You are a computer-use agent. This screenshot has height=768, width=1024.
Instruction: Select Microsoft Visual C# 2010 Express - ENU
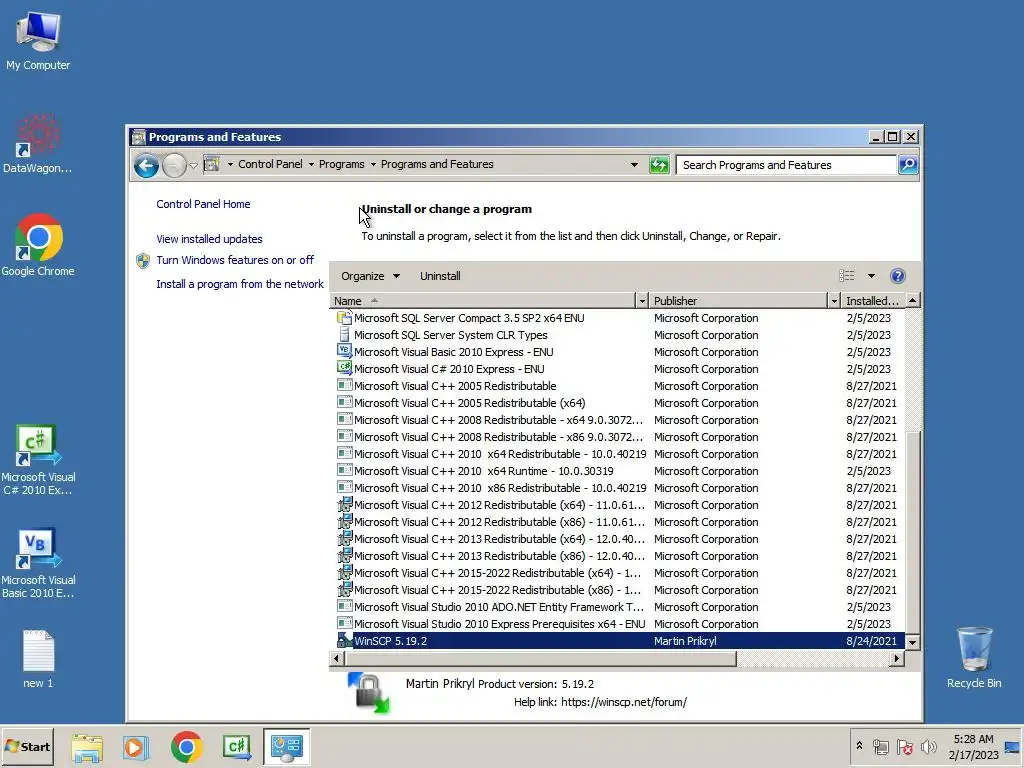617,369
